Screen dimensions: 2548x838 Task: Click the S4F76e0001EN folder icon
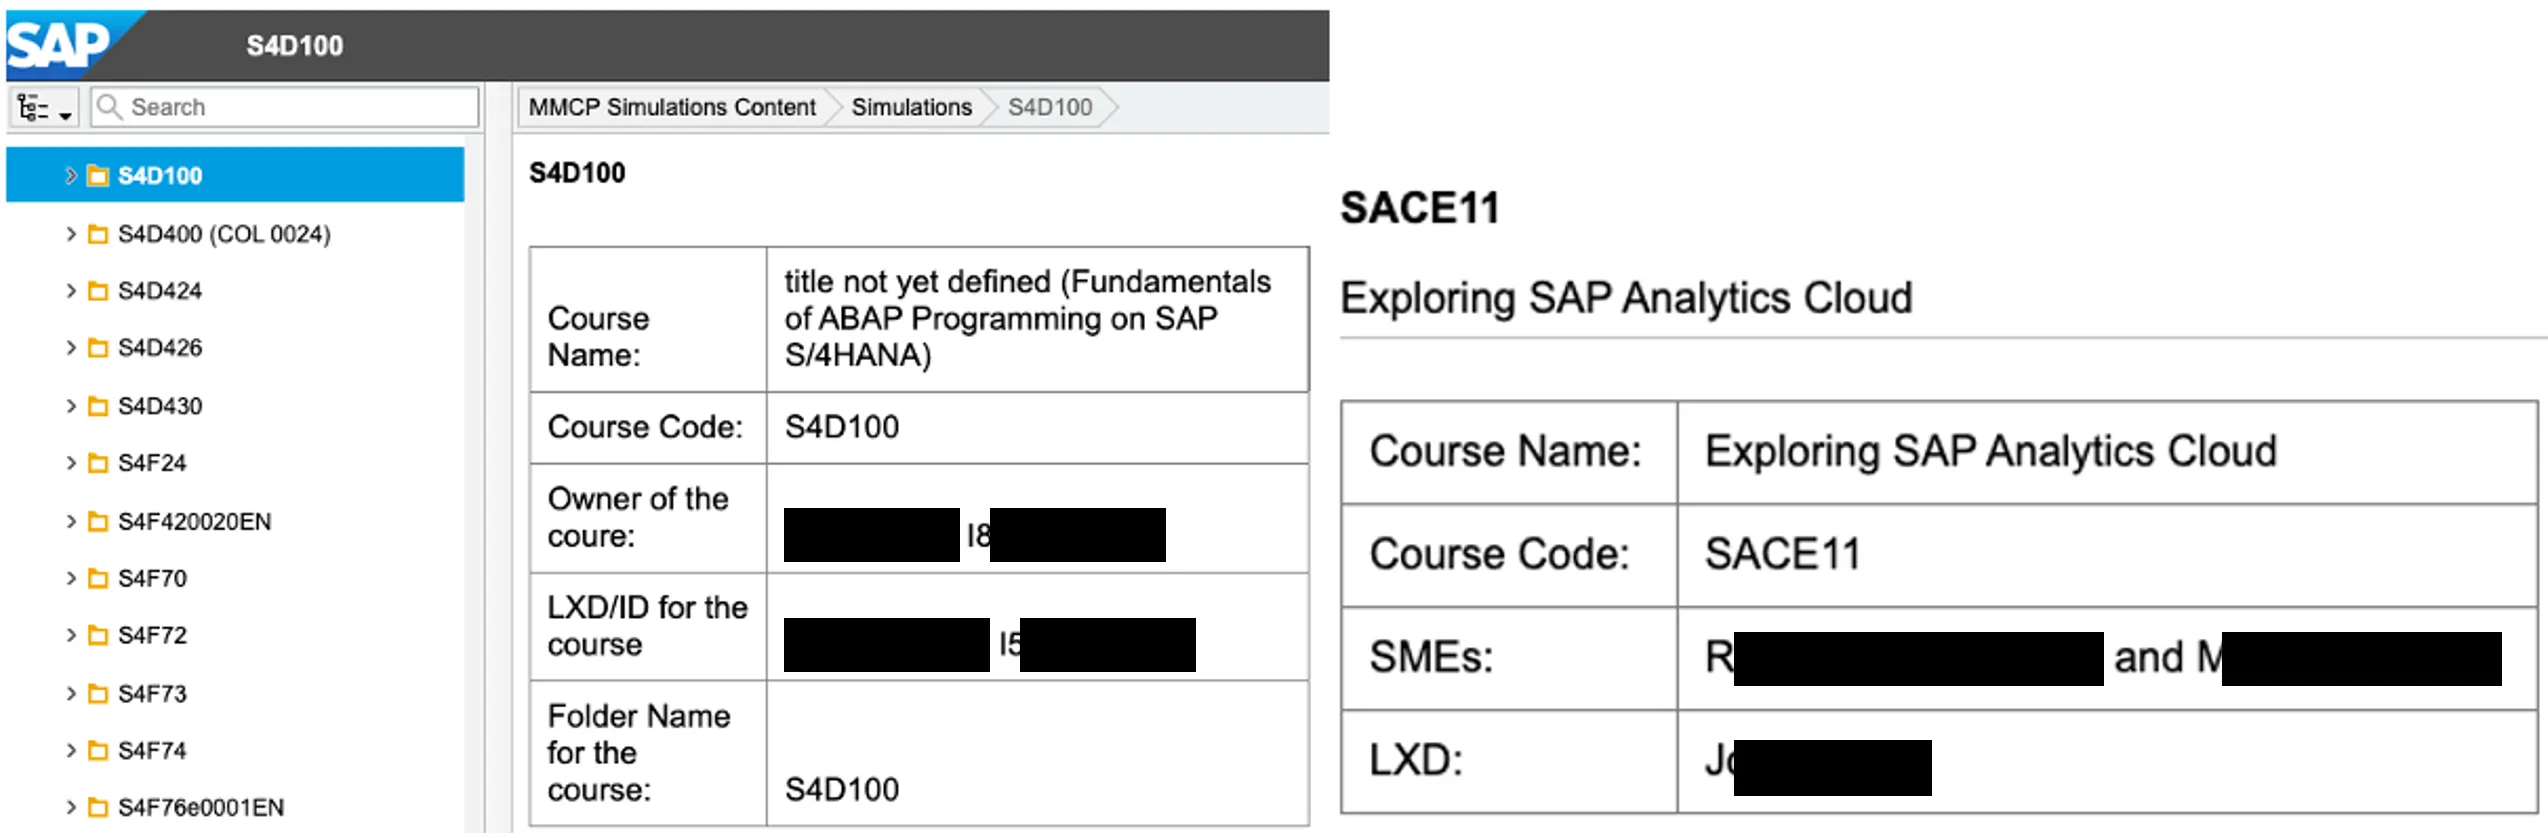click(98, 808)
